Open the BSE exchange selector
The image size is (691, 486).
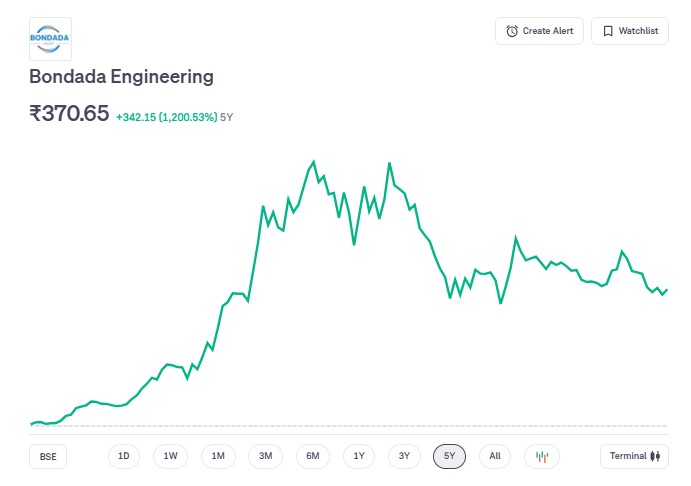coord(48,456)
